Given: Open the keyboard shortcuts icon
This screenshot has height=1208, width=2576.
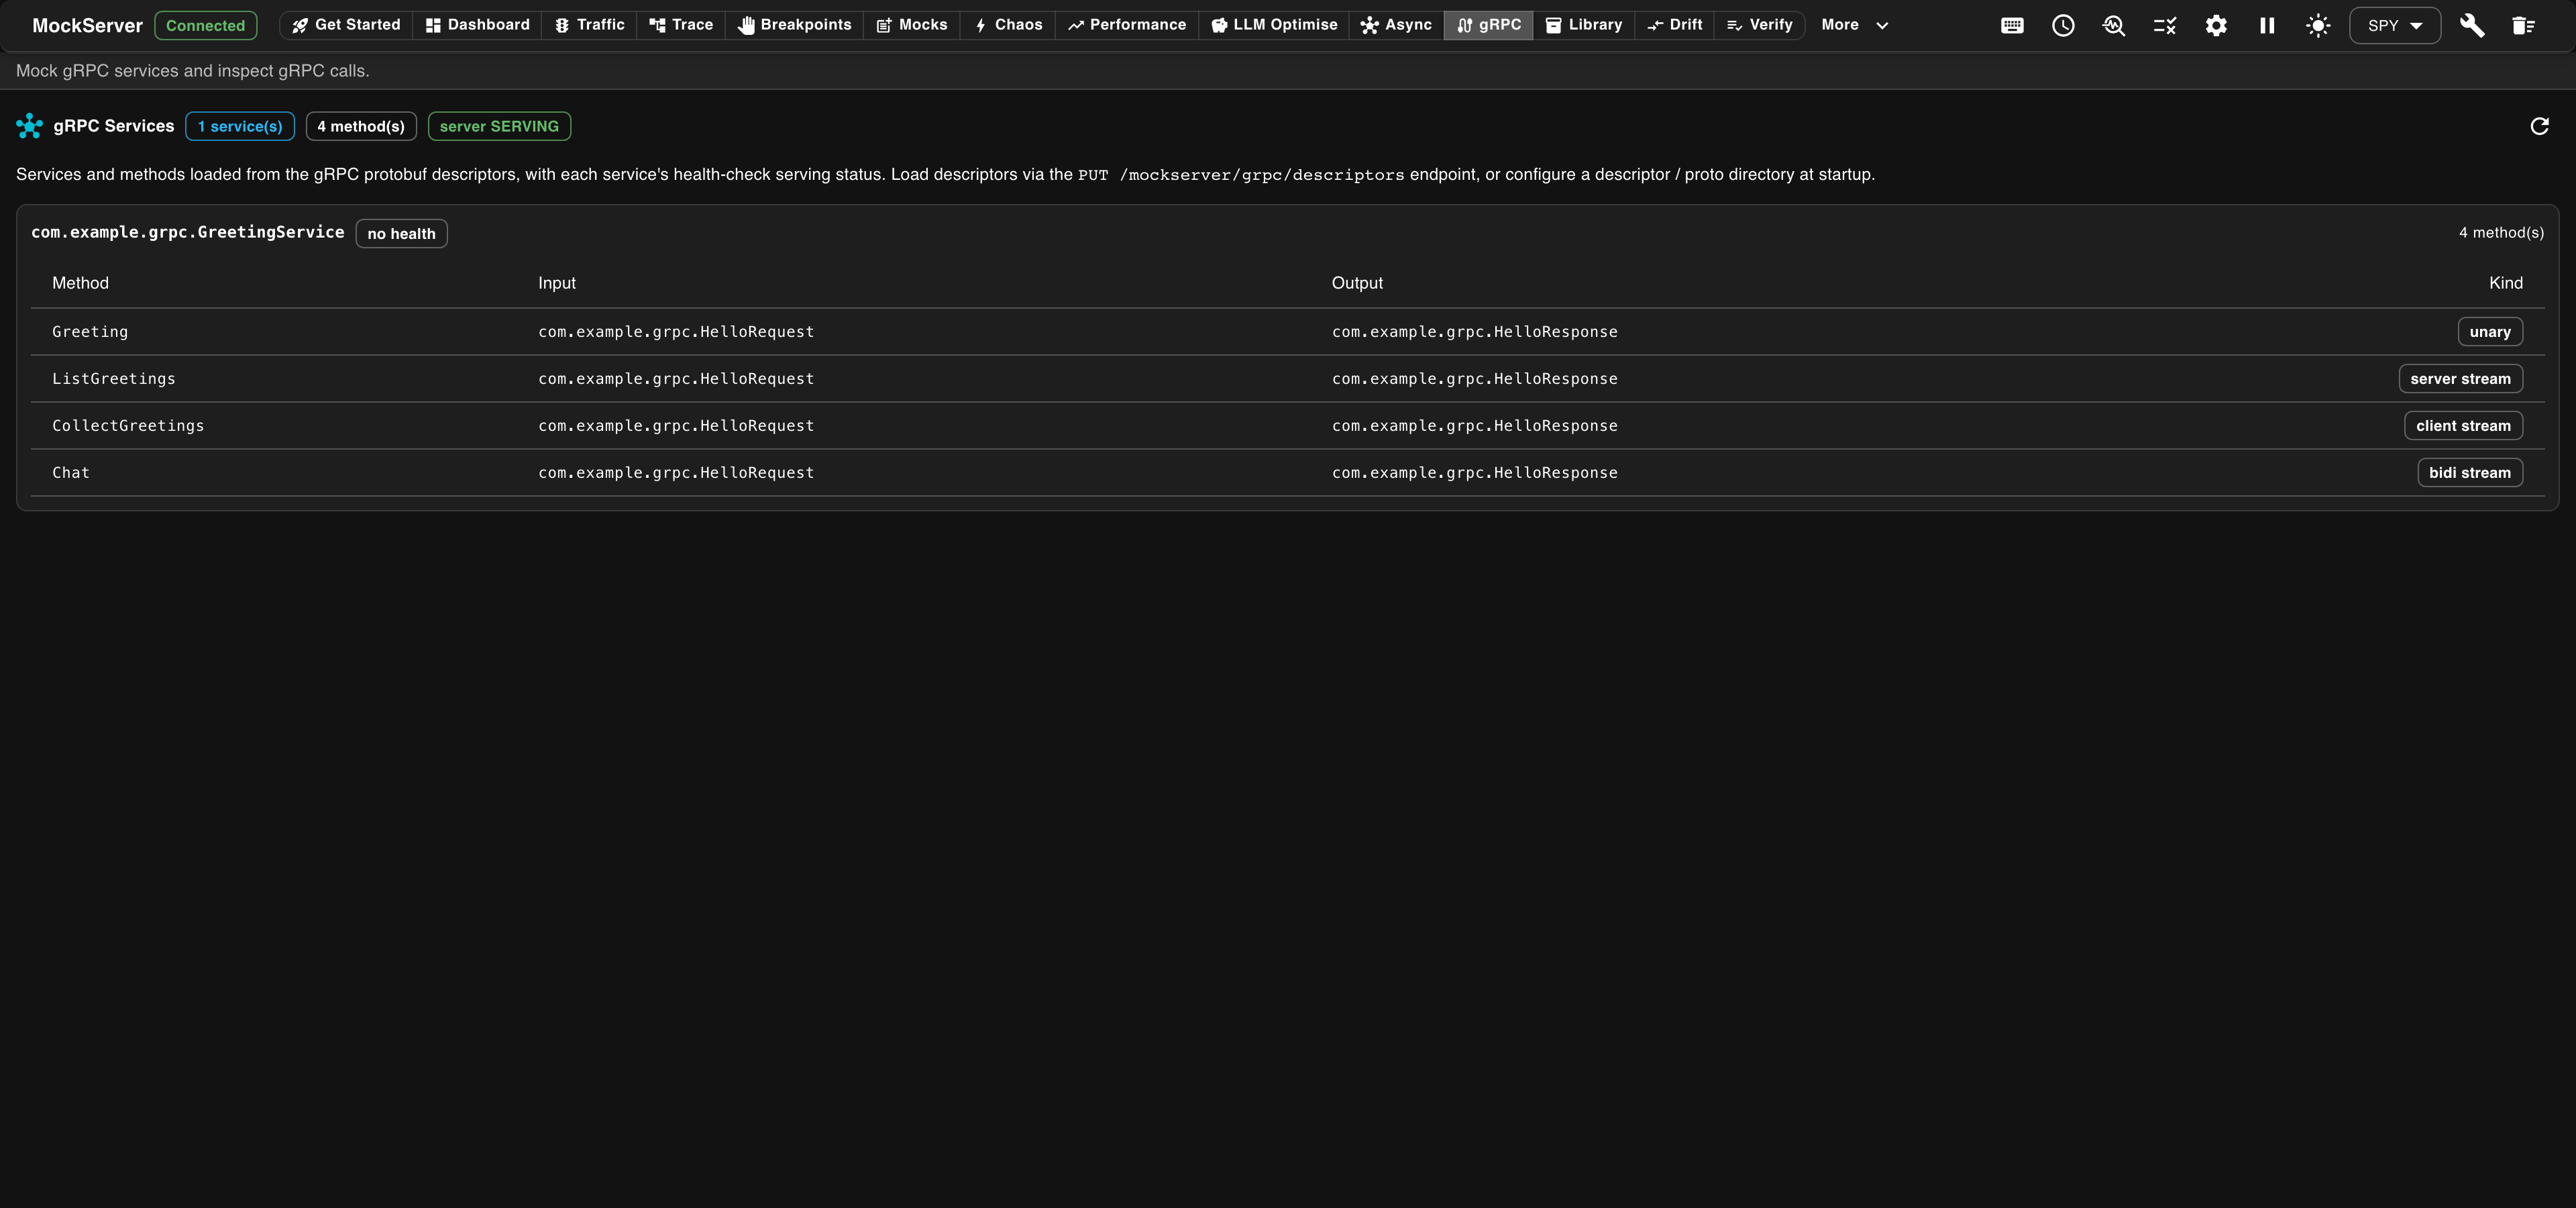Looking at the screenshot, I should coord(2012,25).
